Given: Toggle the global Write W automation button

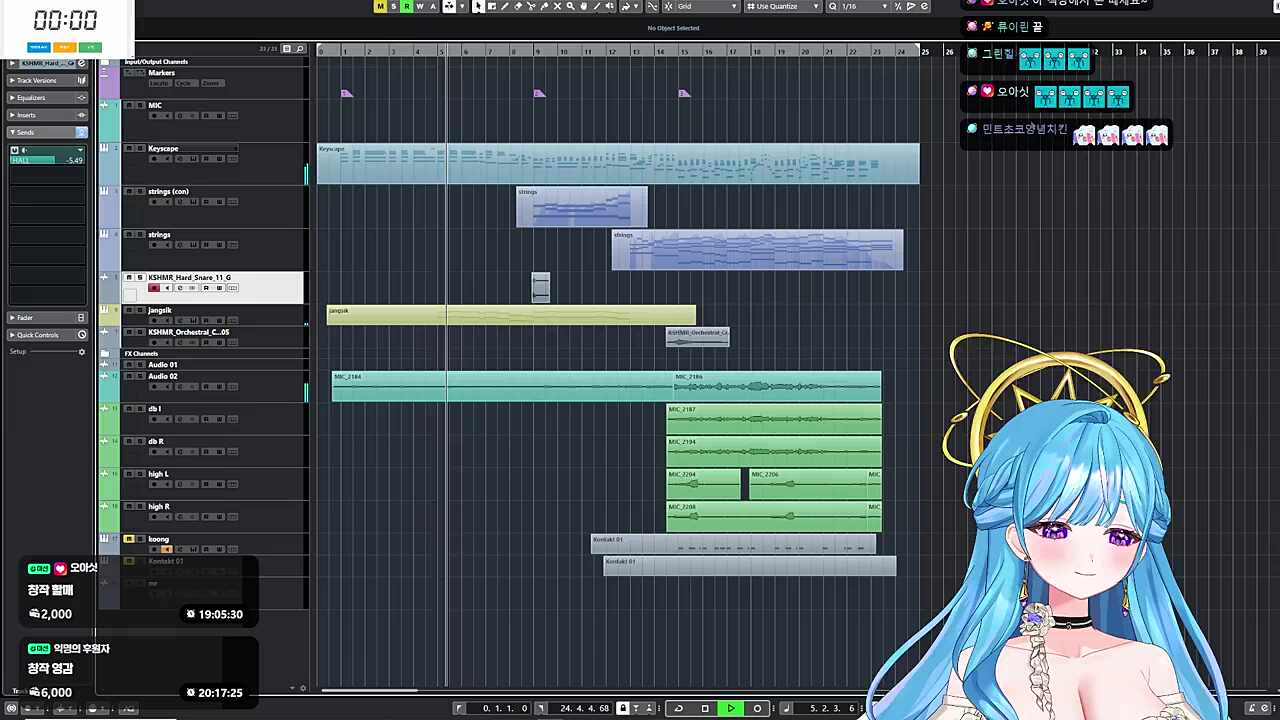Looking at the screenshot, I should 419,6.
